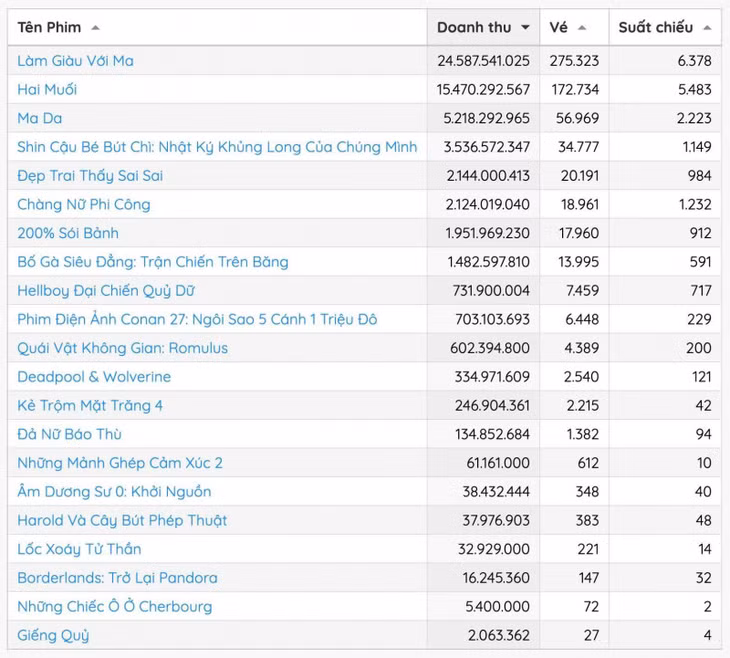Viewport: 730px width, 658px height.
Task: Open the Ma Da movie link
Action: point(40,118)
